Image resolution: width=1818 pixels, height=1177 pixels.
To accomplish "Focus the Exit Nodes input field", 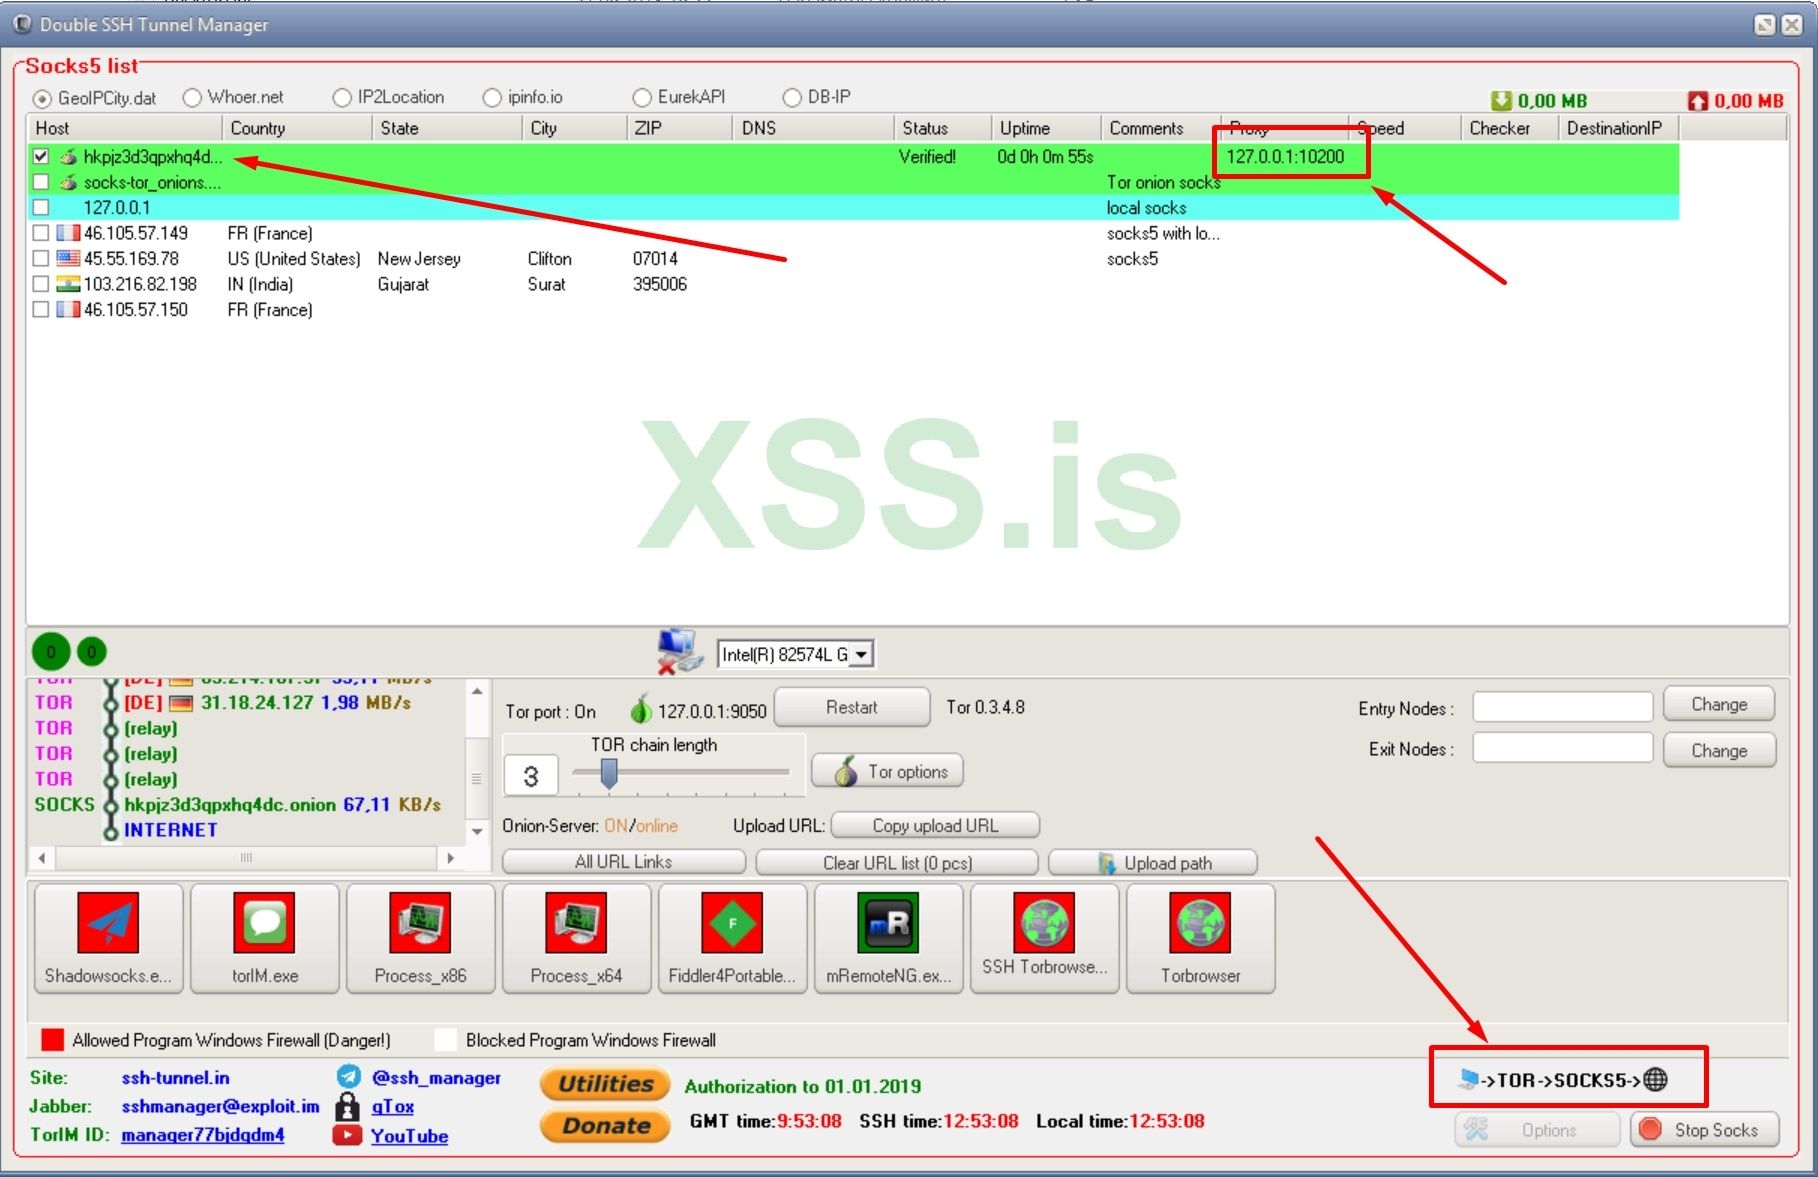I will pyautogui.click(x=1563, y=748).
